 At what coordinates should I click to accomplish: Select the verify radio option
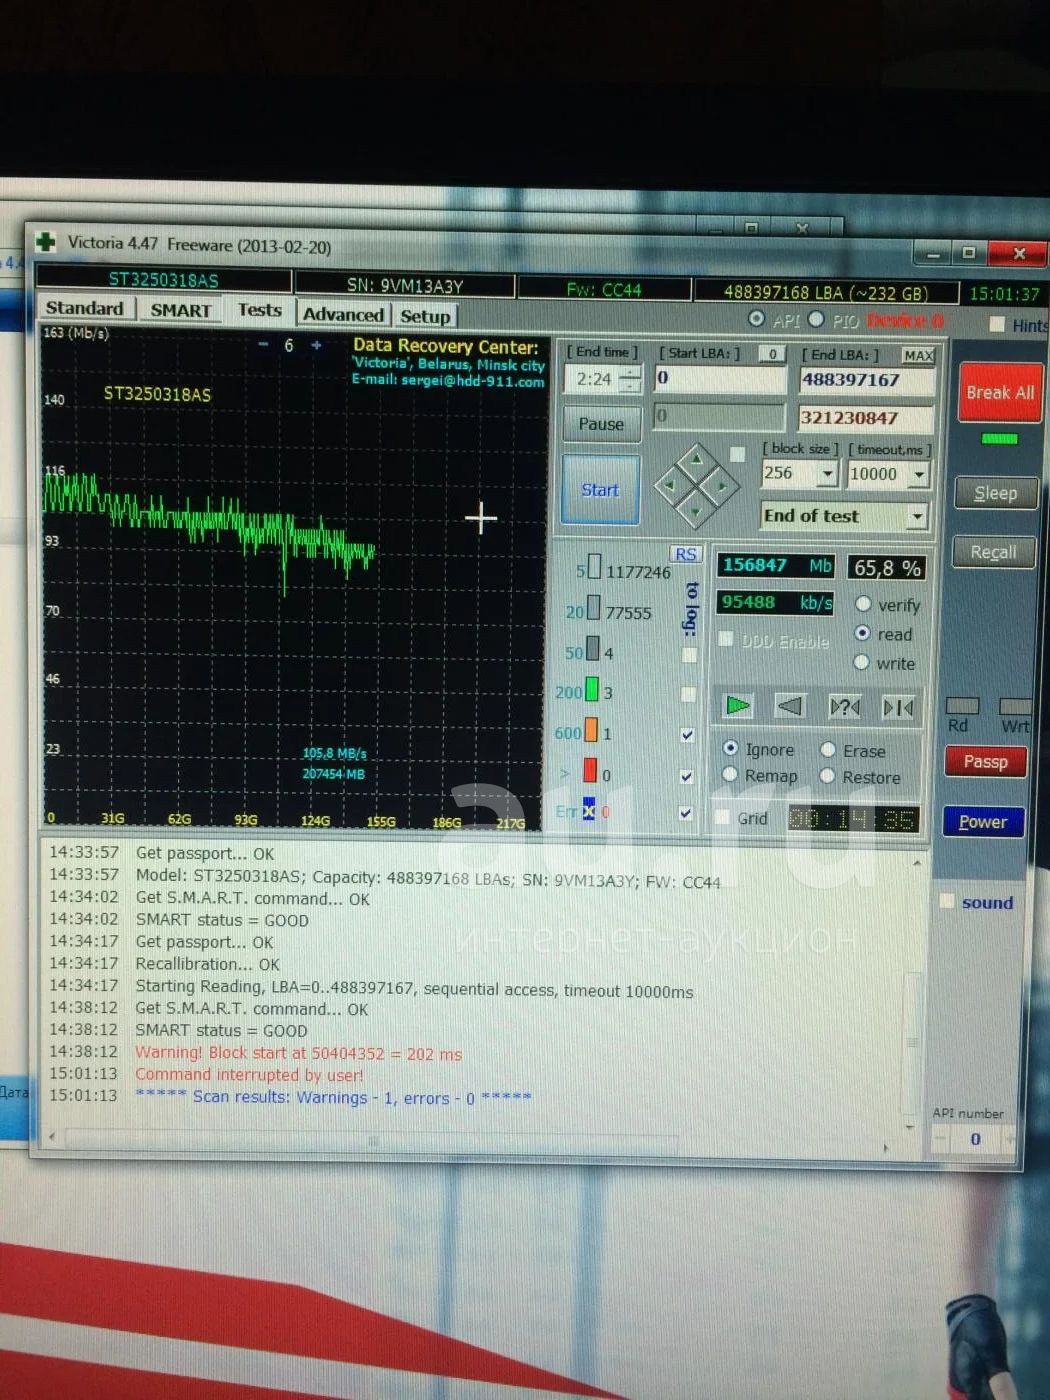click(x=863, y=604)
